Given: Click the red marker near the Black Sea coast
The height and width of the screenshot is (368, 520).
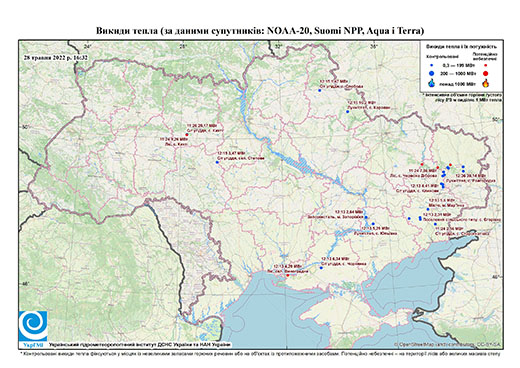Looking at the screenshot, I should click(288, 275).
